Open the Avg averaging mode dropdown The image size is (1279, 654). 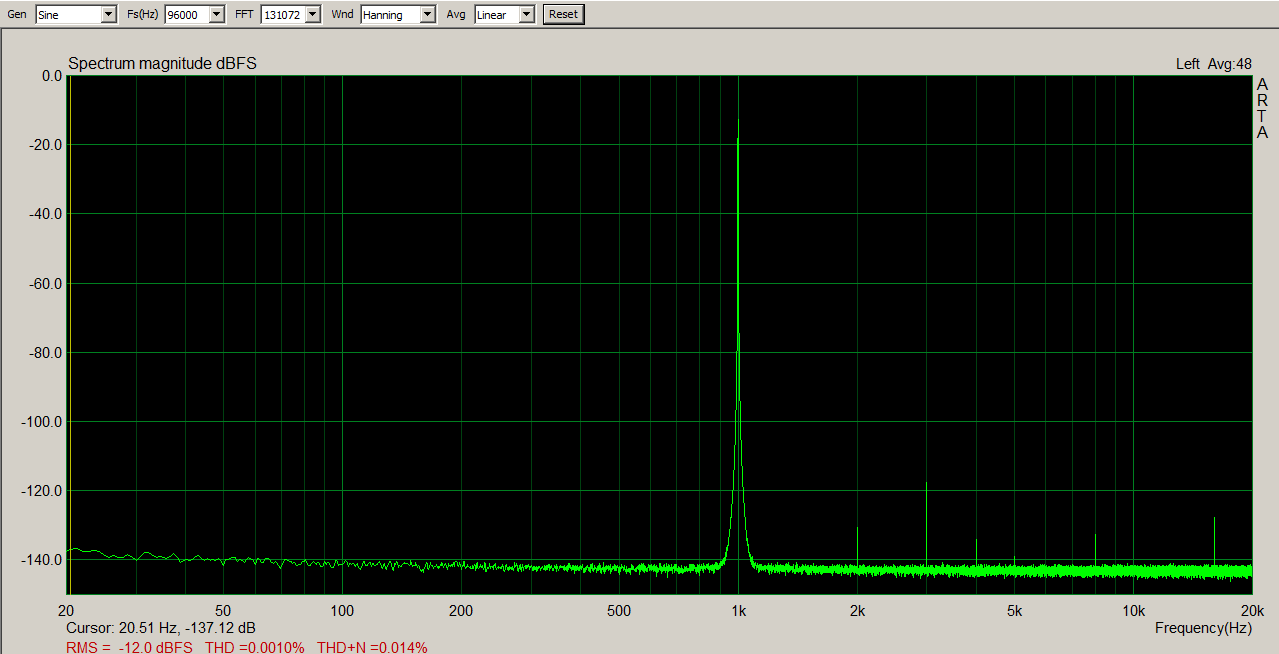527,14
